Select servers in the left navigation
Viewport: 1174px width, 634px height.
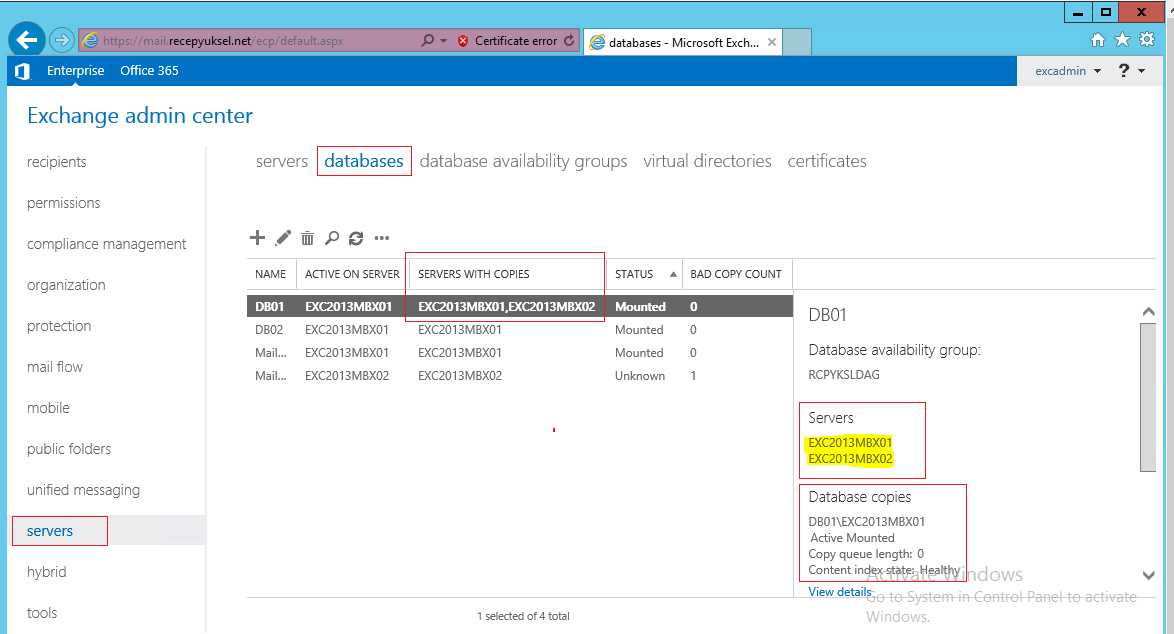[50, 531]
